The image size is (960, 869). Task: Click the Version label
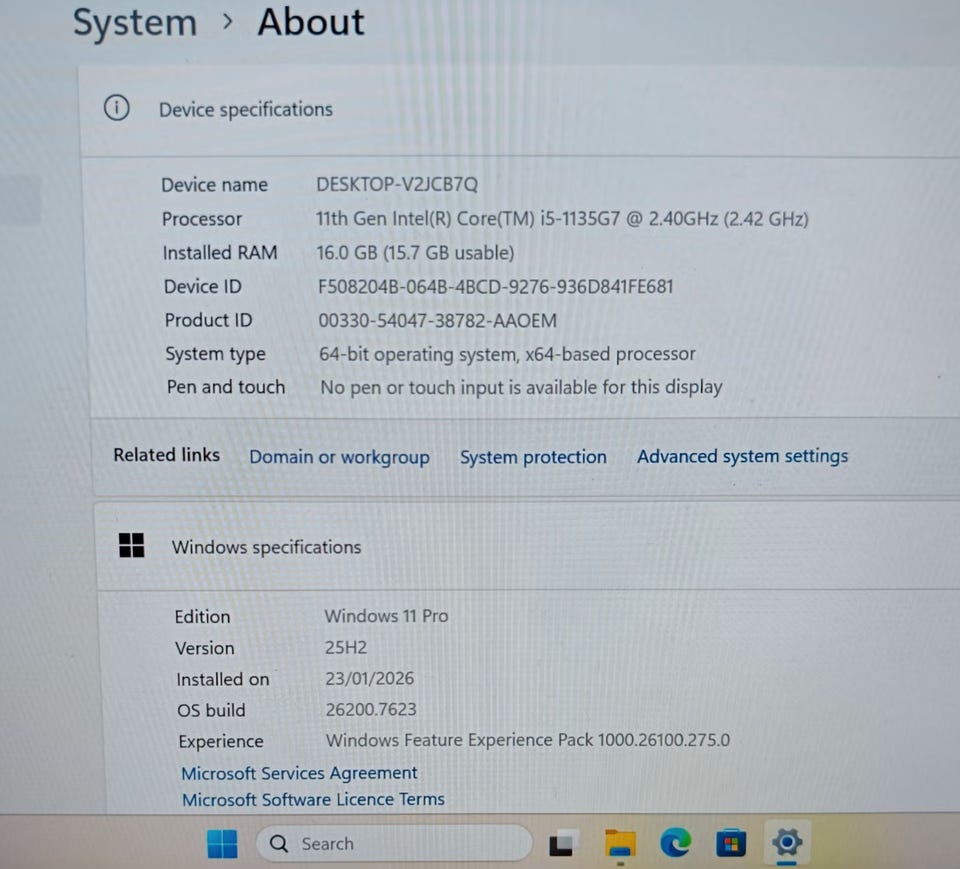[204, 648]
